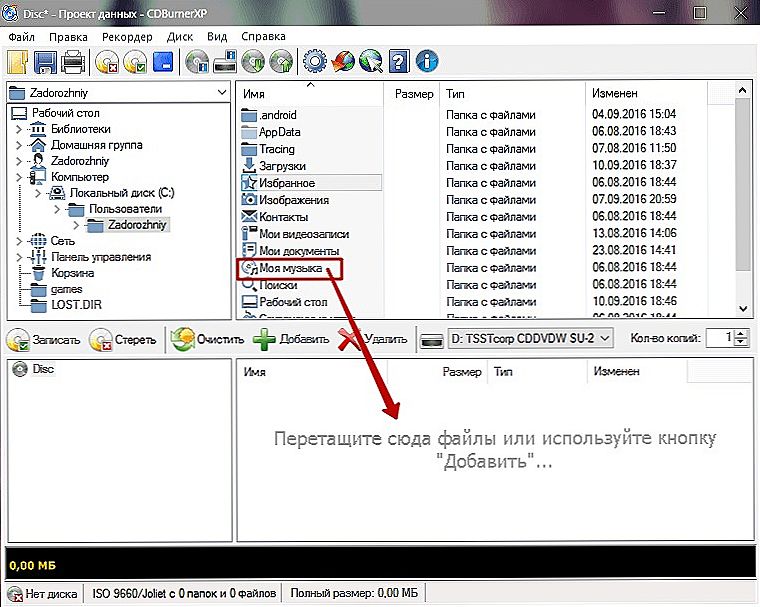Screen dimensions: 760x607
Task: Click the Стереть erase button
Action: pyautogui.click(x=123, y=340)
